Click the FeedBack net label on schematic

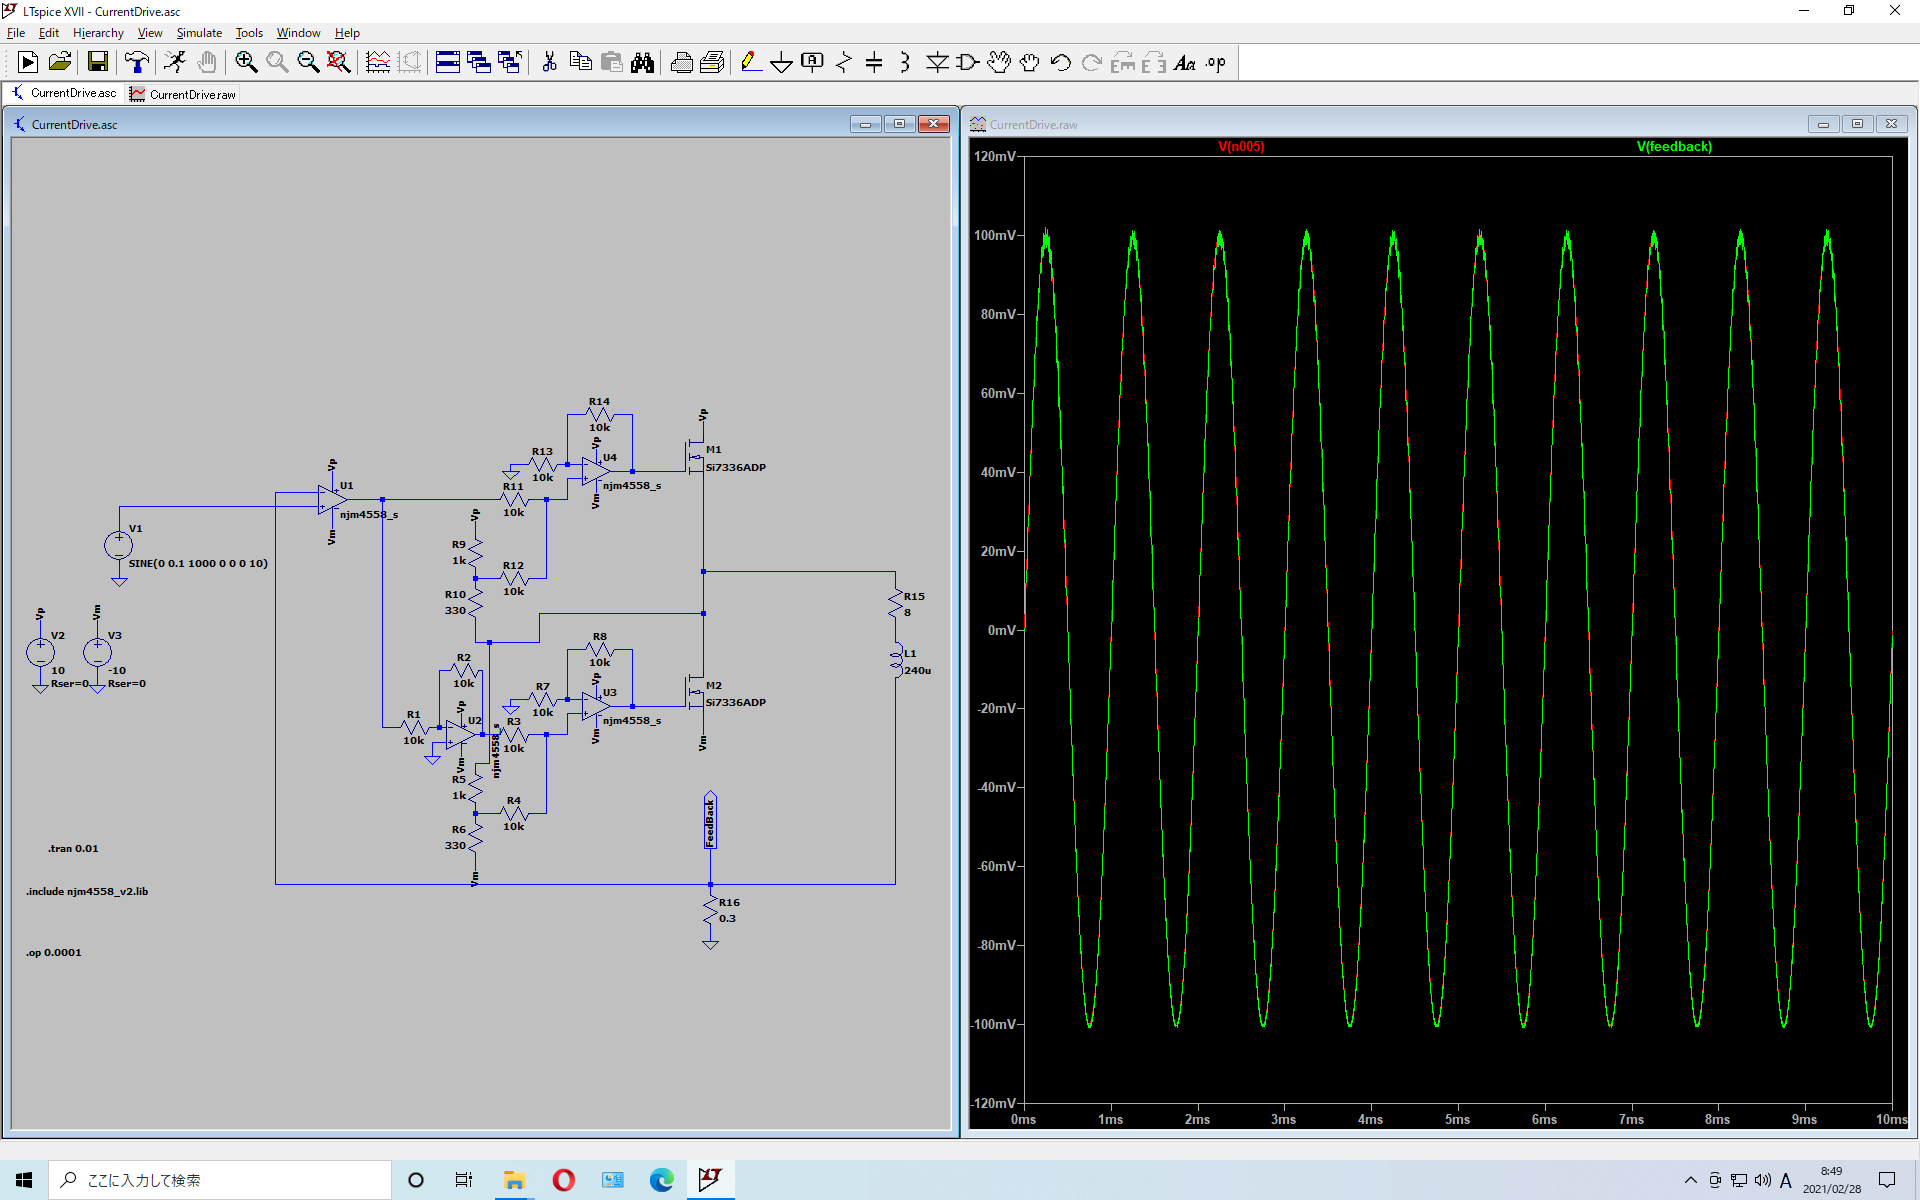pos(710,822)
